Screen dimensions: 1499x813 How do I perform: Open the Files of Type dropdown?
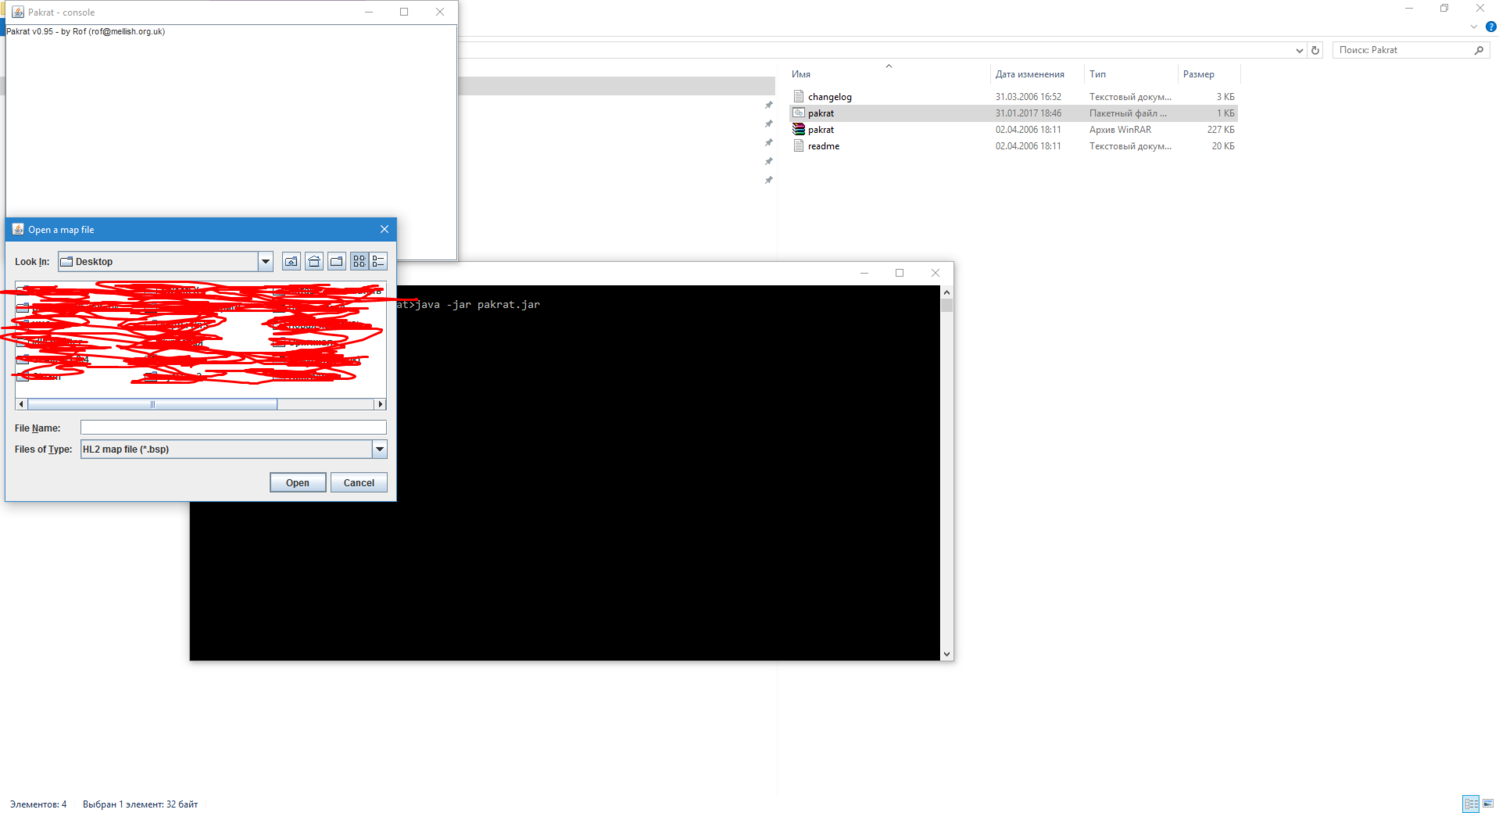tap(379, 450)
